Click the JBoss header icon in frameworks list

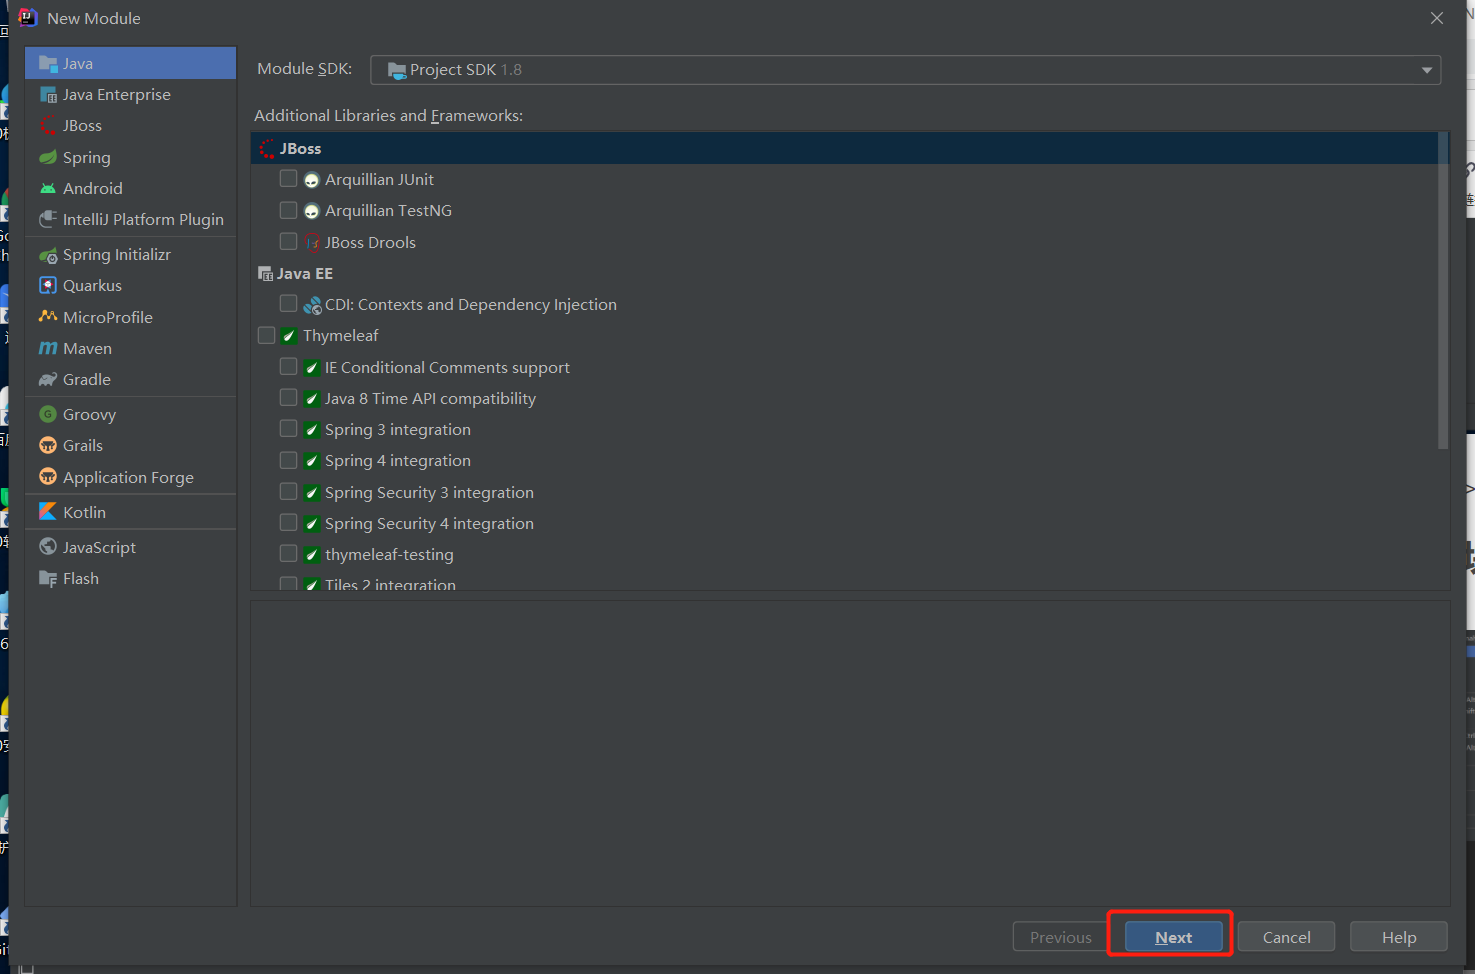click(267, 149)
